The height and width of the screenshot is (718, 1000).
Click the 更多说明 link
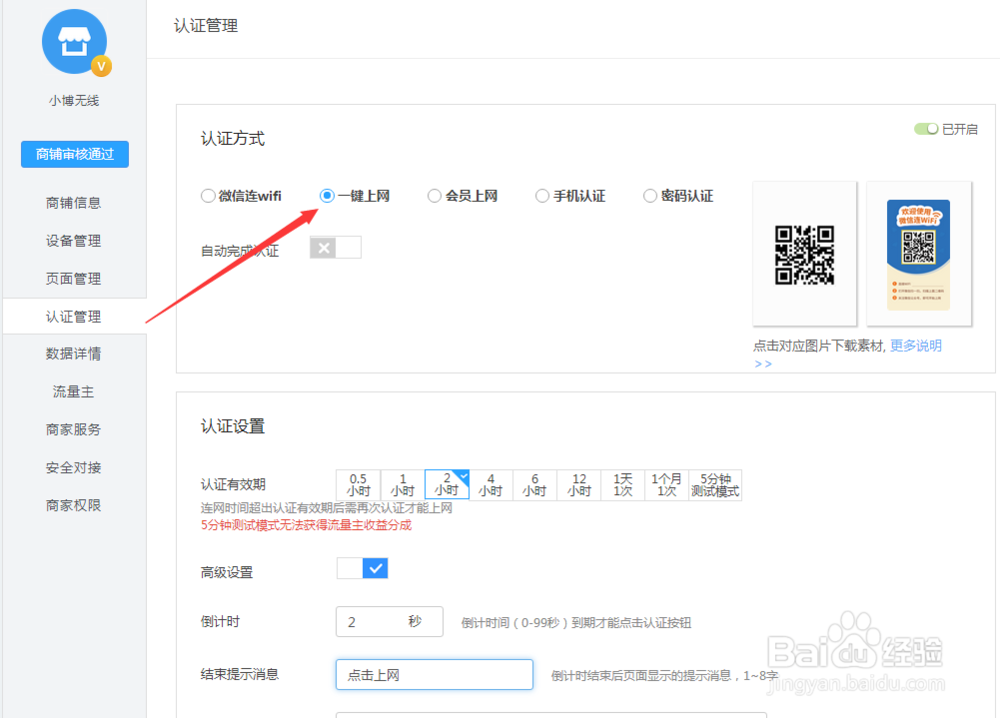pyautogui.click(x=916, y=344)
